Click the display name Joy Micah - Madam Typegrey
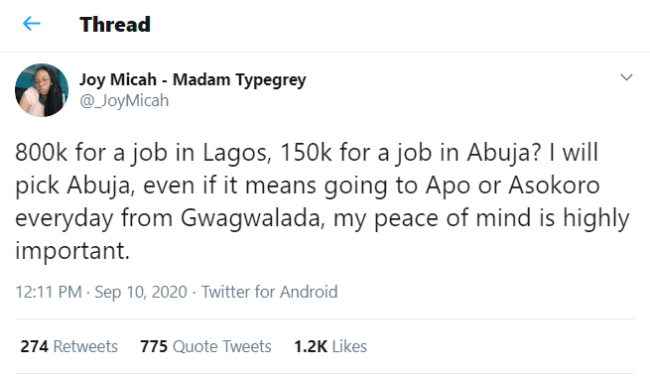 193,80
